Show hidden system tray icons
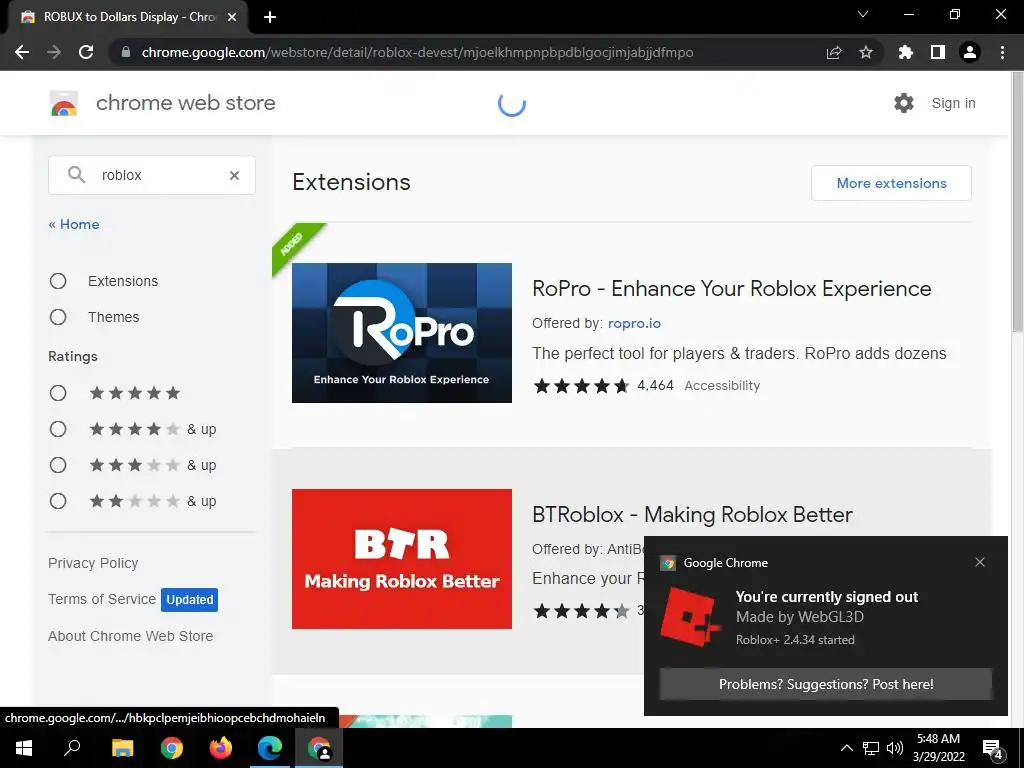 click(846, 748)
